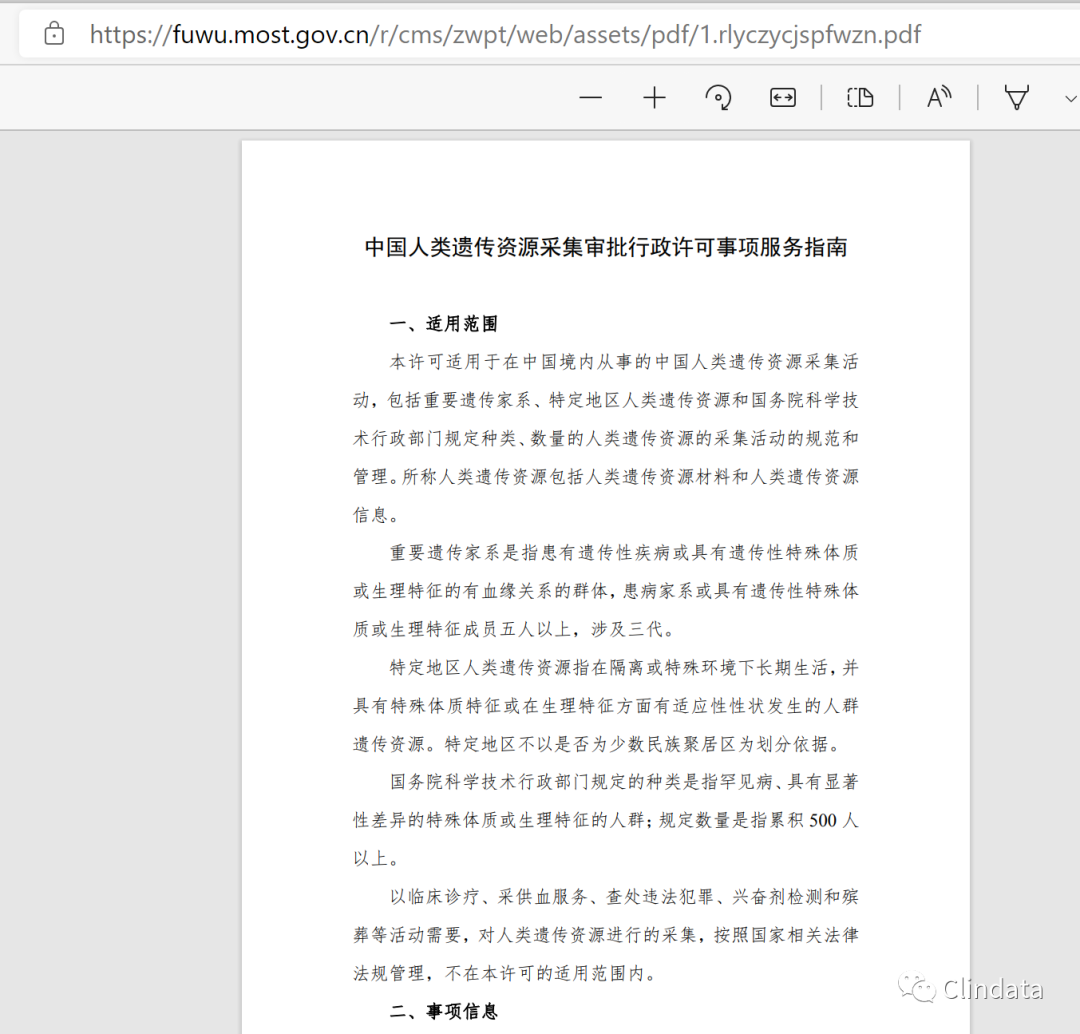Viewport: 1080px width, 1034px height.
Task: Select the Draw pen tool
Action: tap(1017, 98)
